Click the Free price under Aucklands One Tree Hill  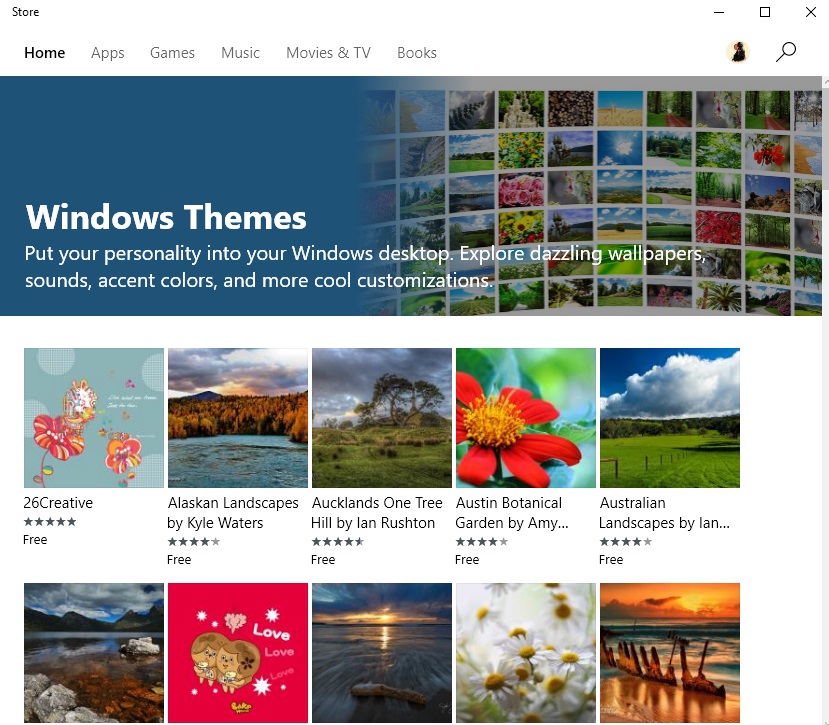tap(323, 559)
